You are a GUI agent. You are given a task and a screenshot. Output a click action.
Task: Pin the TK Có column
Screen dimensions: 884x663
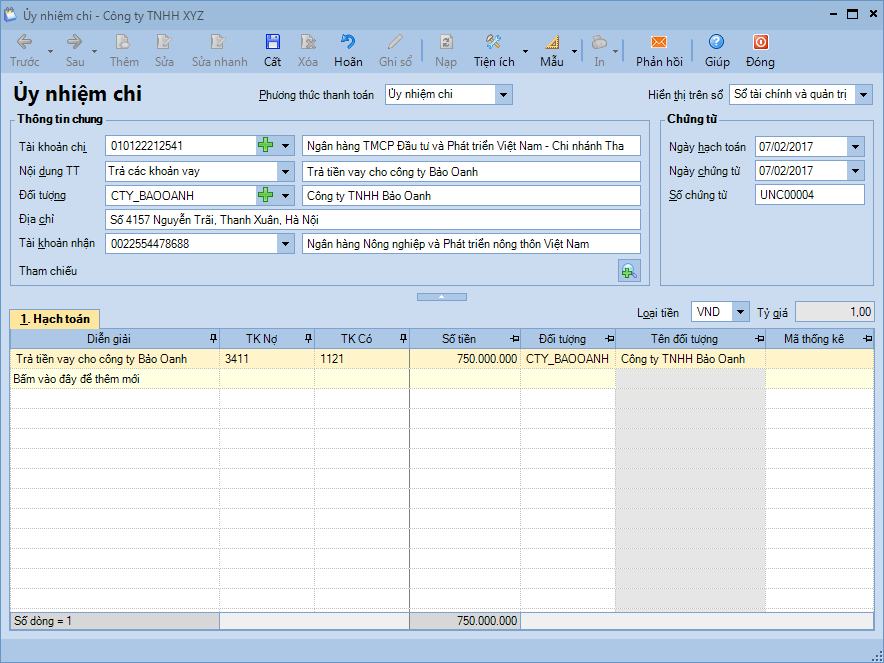click(x=403, y=338)
